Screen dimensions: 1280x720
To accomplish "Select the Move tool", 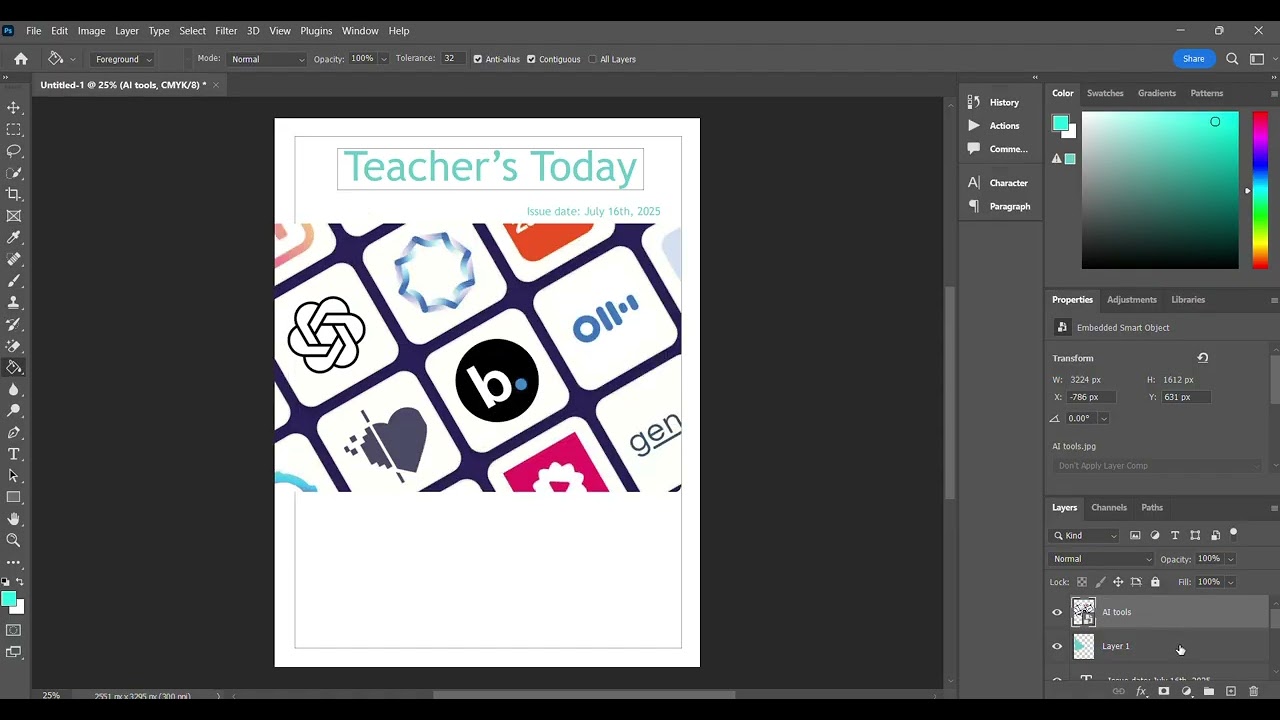I will [x=14, y=108].
